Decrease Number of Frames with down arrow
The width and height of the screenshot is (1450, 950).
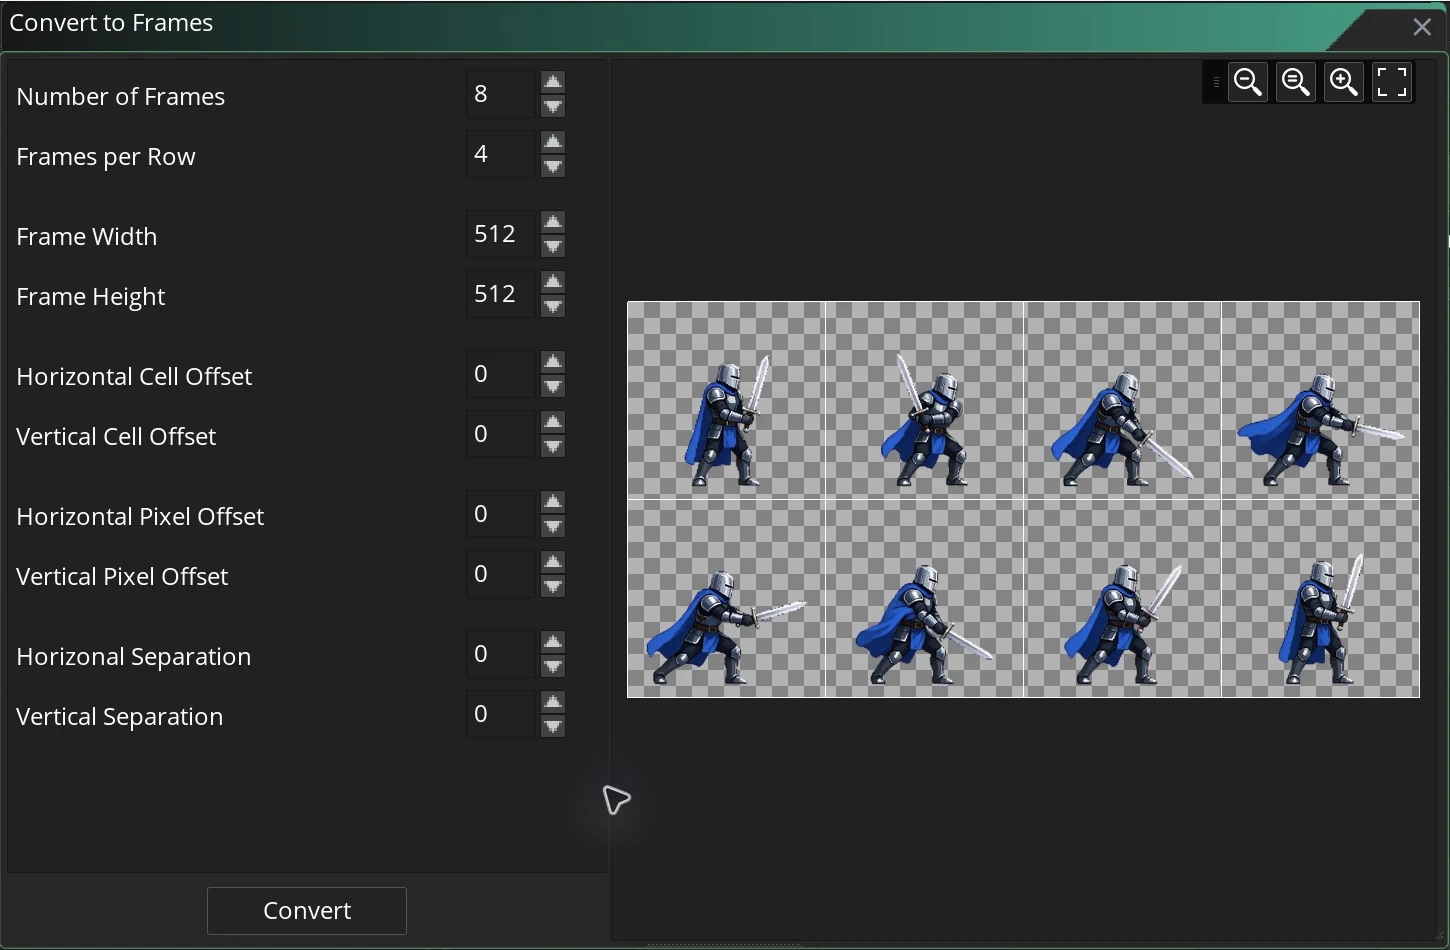pyautogui.click(x=553, y=107)
